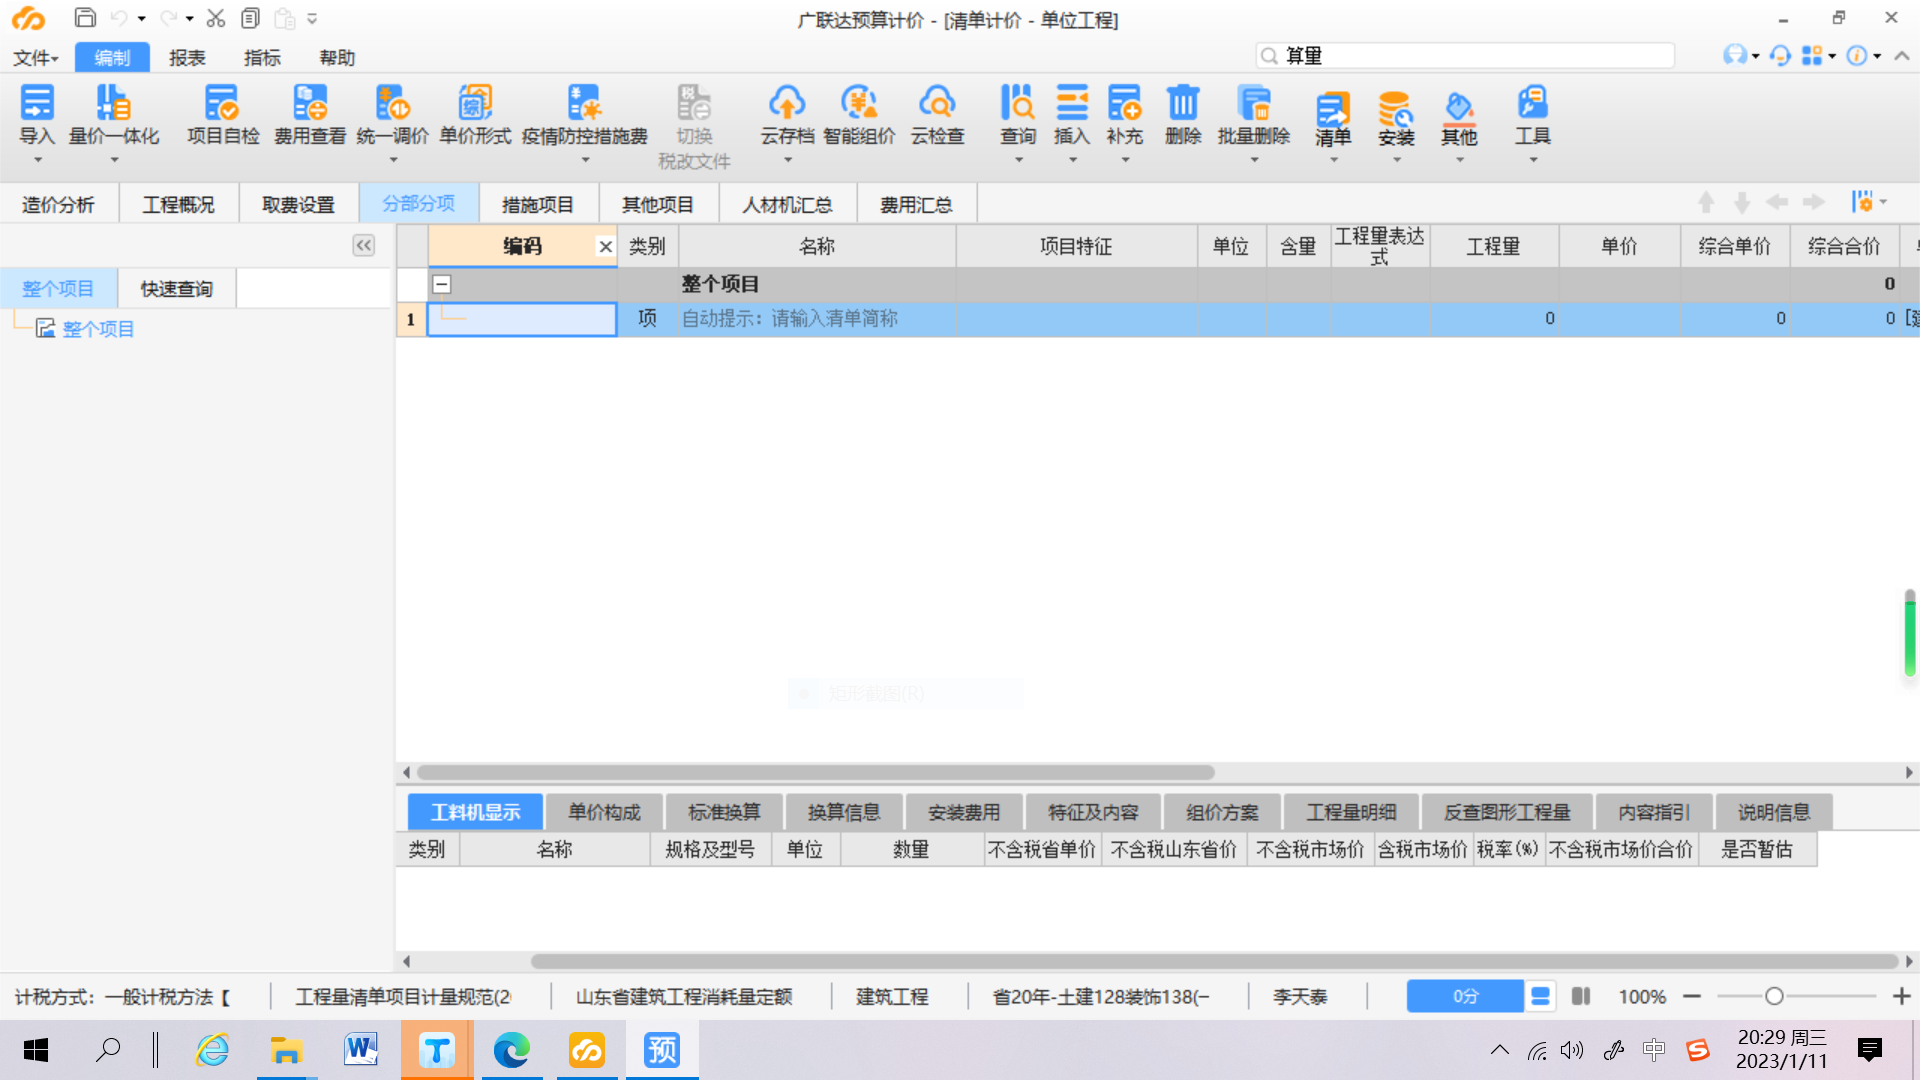This screenshot has height=1080, width=1920.
Task: Click the 编码 cell in row 1
Action: coord(522,319)
